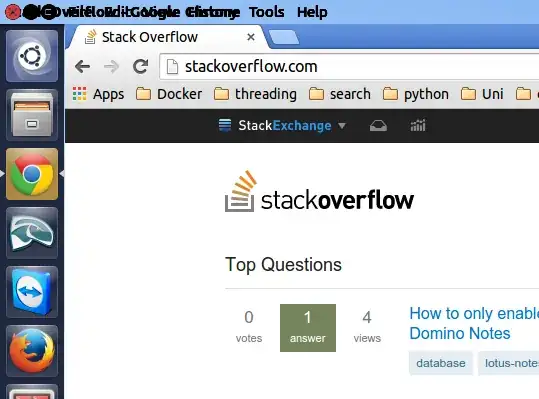Open the Apps shortcut in bookmarks bar
This screenshot has width=539, height=399.
98,94
